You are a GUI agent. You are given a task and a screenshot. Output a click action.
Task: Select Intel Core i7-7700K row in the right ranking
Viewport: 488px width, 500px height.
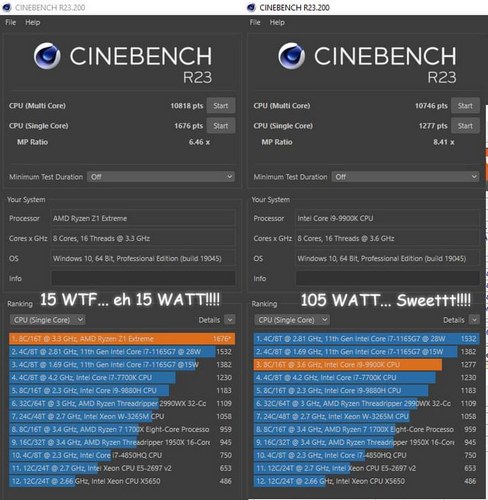[x=366, y=378]
